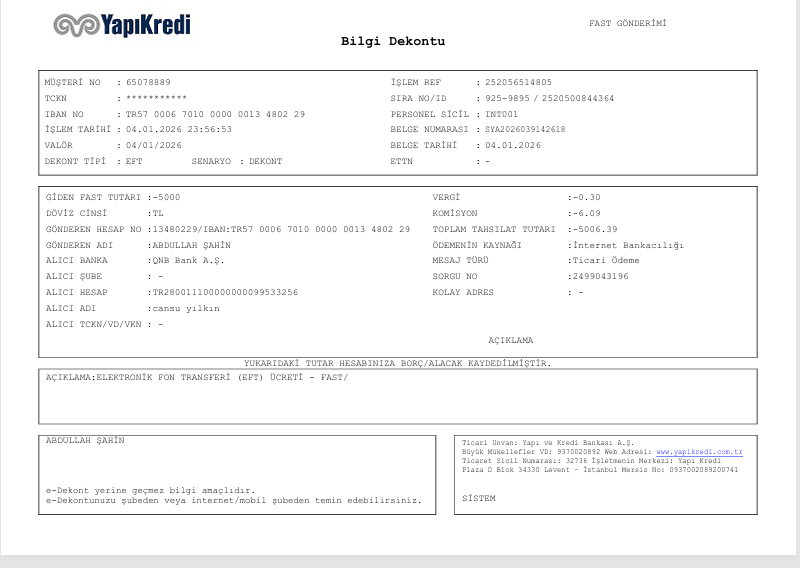Click the centered AÇIKLAMA label

pos(511,340)
